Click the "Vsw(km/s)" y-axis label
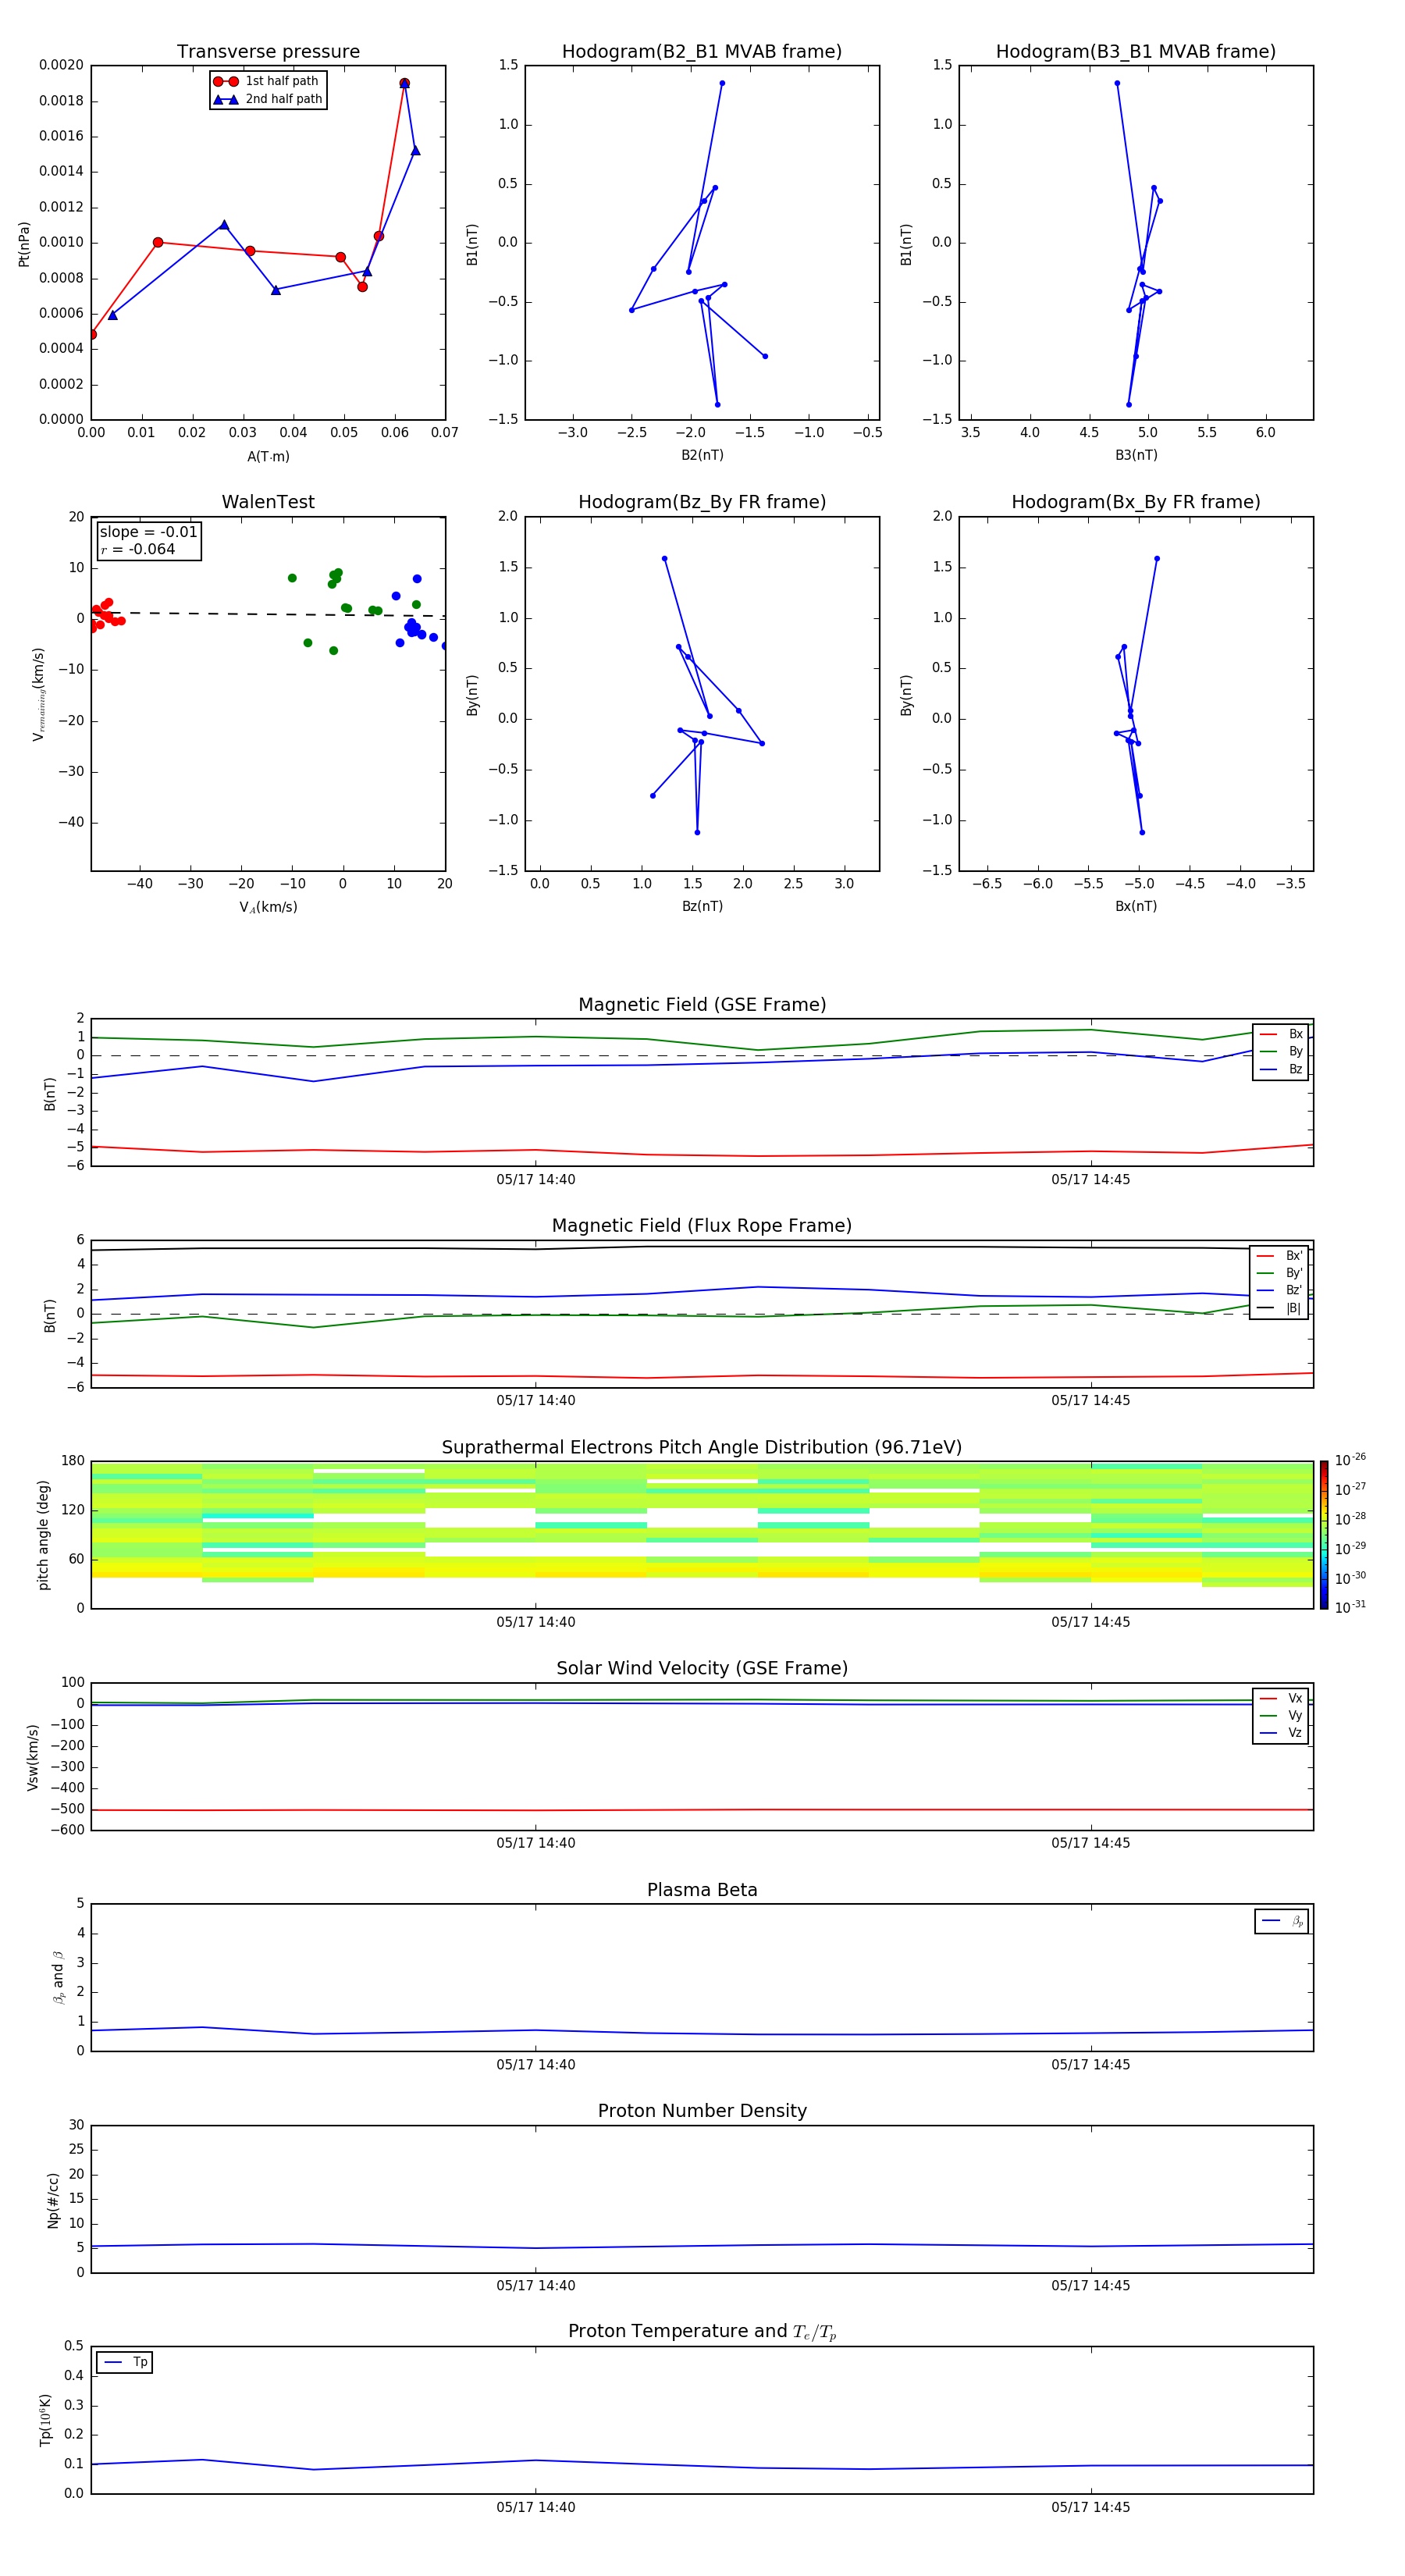 [33, 1757]
